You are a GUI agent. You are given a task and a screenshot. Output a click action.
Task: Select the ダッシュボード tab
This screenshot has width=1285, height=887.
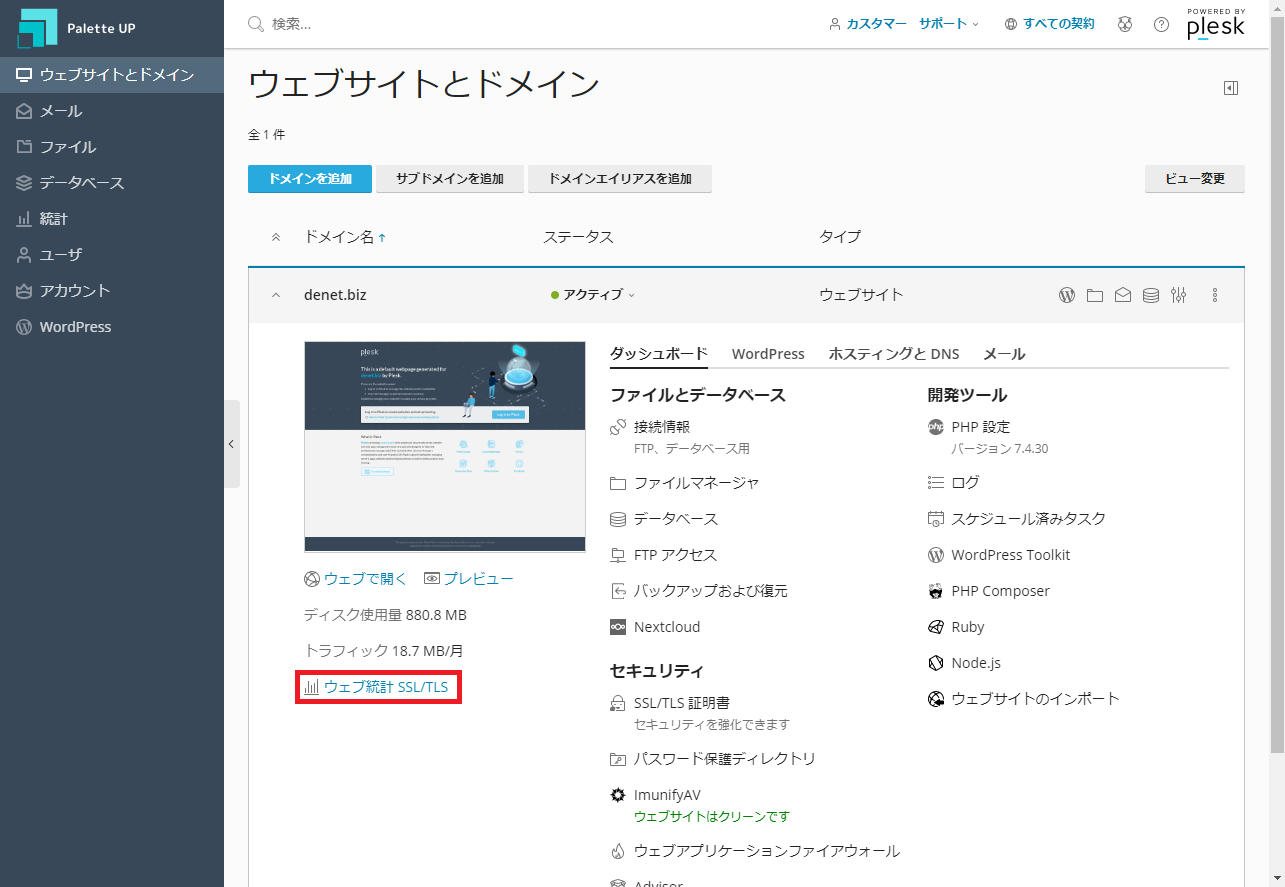(659, 354)
